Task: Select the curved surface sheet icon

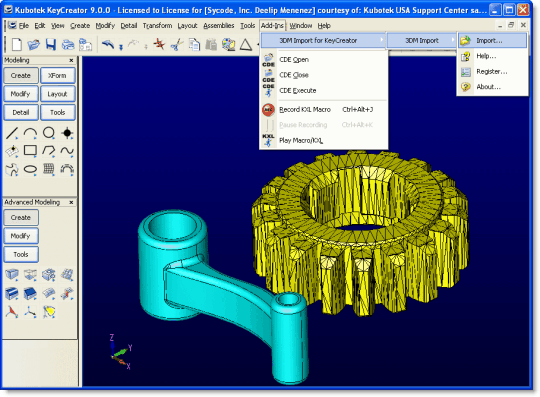Action: click(x=49, y=293)
